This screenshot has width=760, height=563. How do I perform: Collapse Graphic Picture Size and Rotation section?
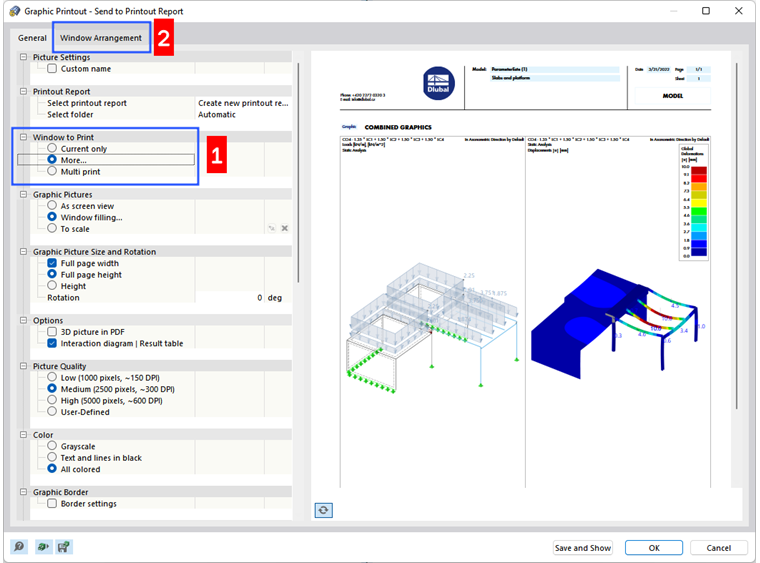click(x=23, y=251)
